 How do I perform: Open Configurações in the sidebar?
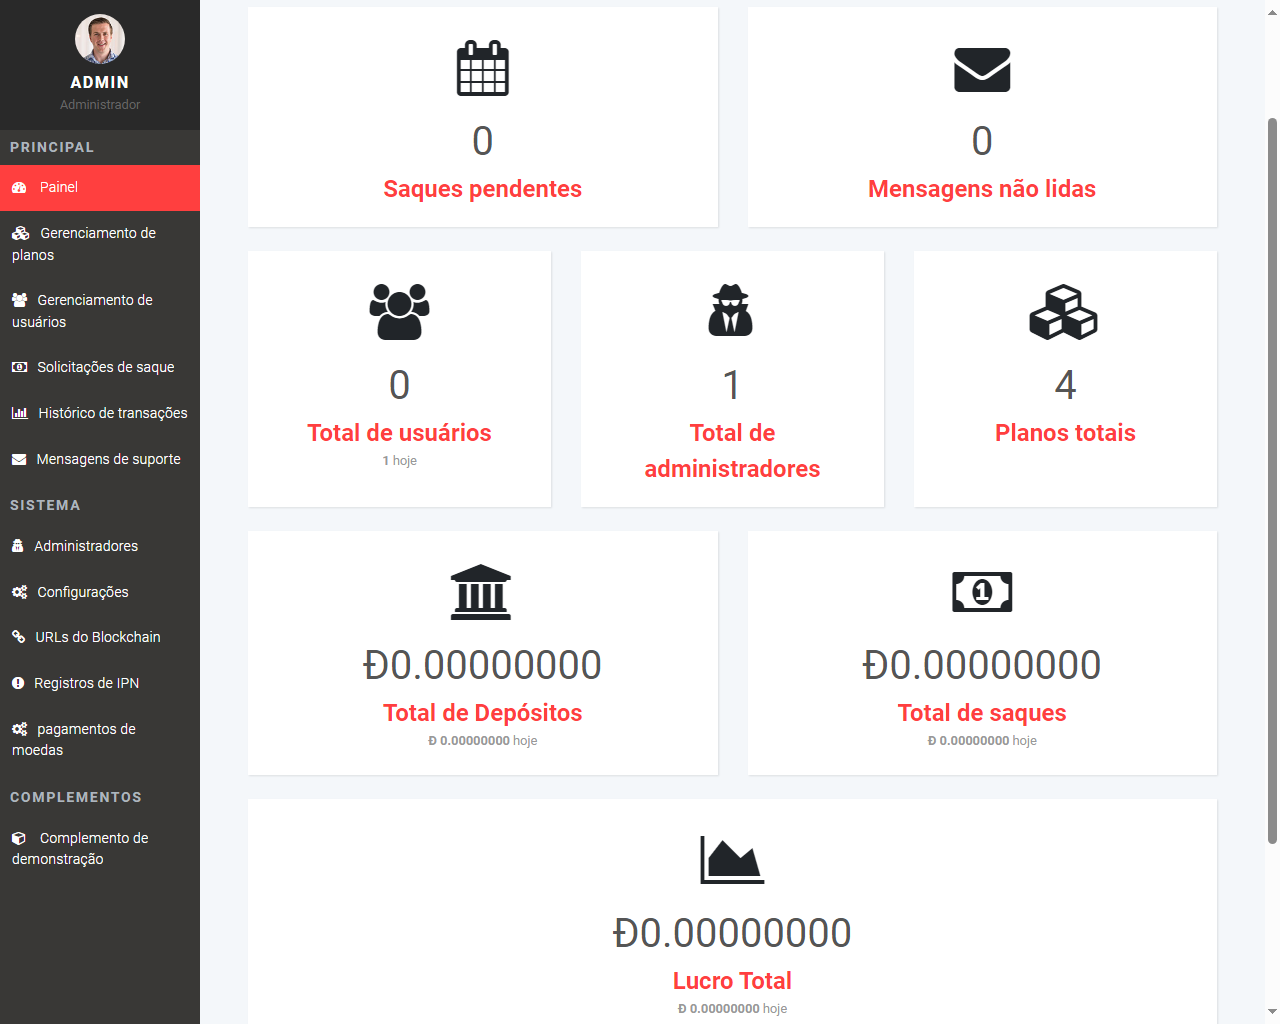(83, 592)
